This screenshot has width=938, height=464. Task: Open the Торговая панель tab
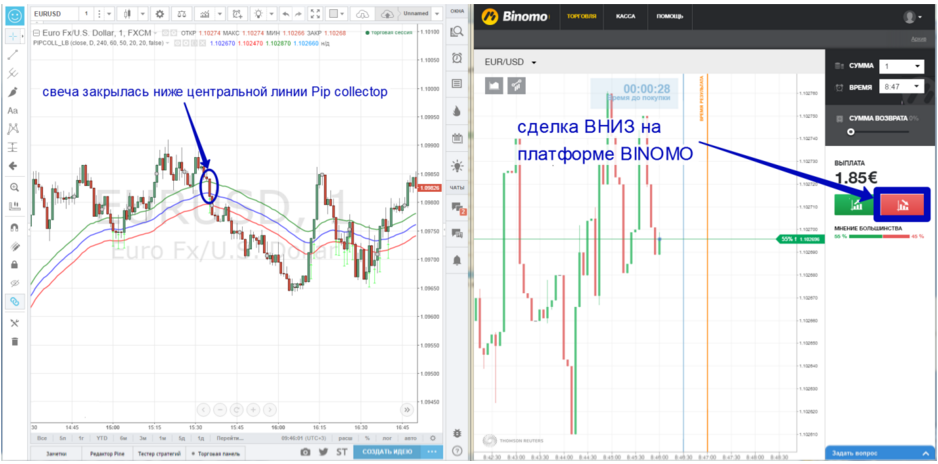point(216,454)
